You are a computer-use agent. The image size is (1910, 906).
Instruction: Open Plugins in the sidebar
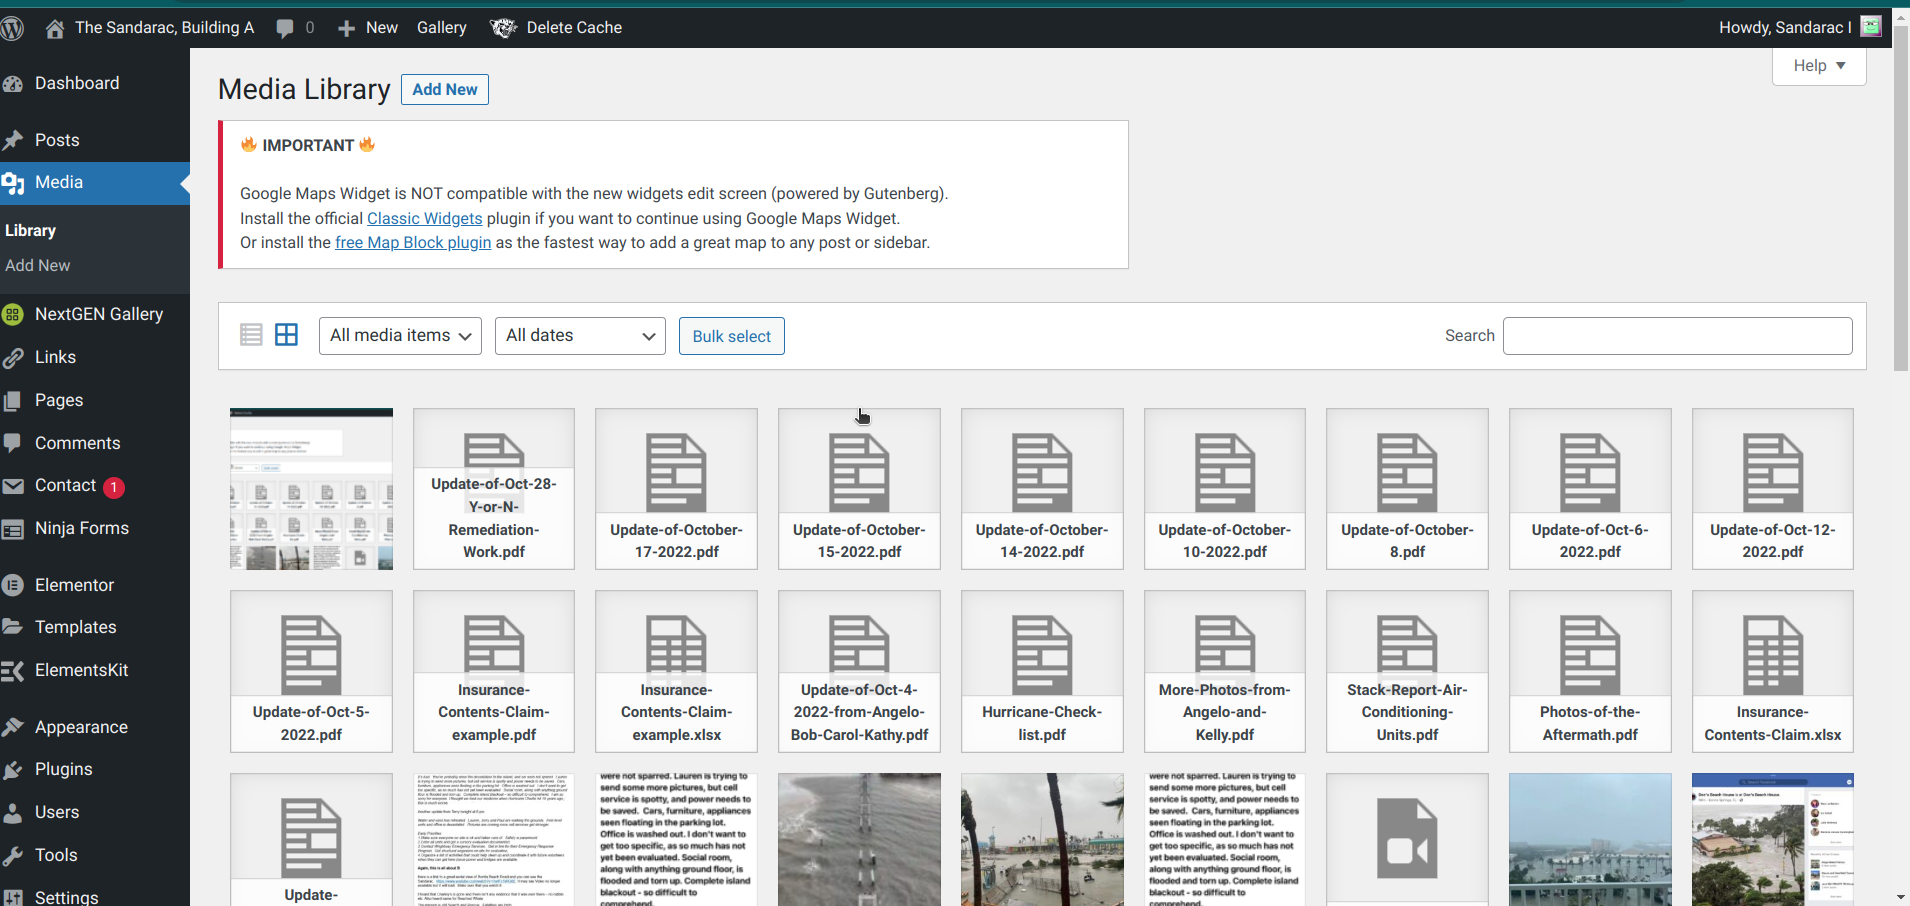(x=63, y=769)
